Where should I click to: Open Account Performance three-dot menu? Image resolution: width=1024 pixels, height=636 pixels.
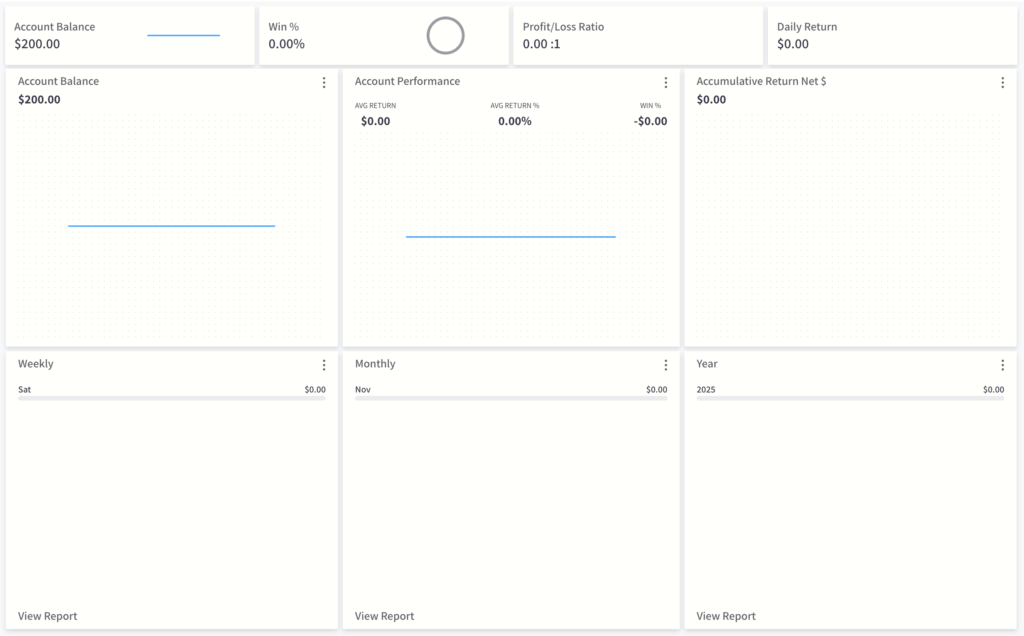665,83
